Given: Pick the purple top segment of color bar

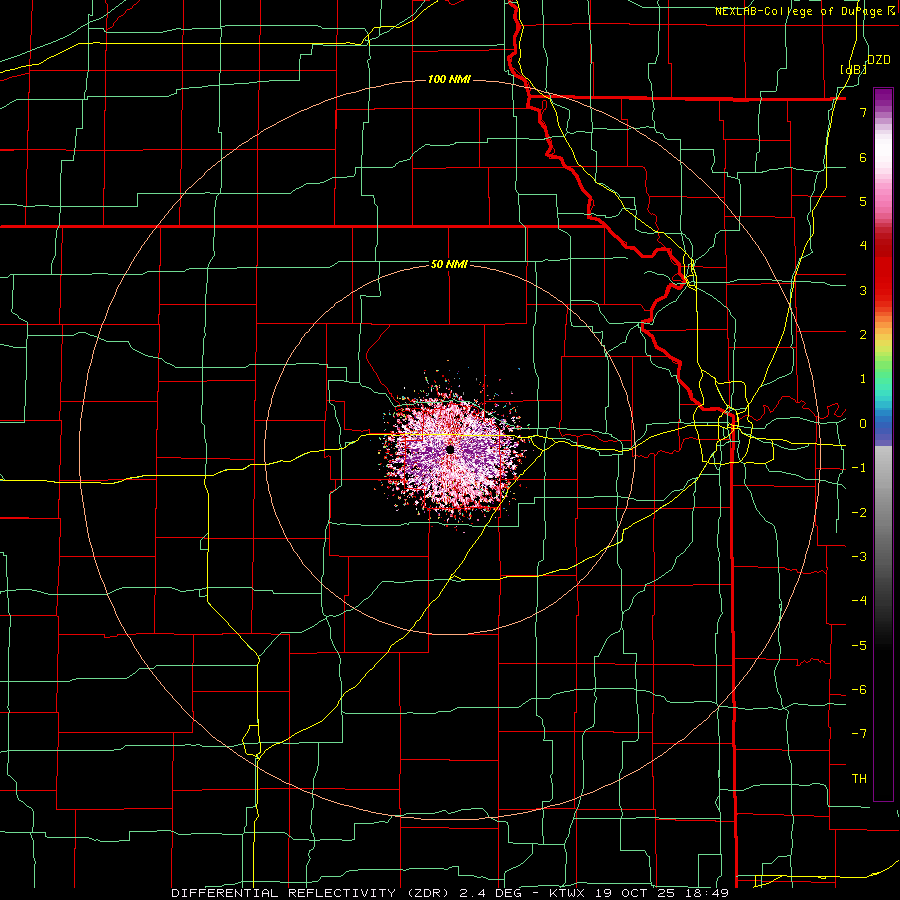Looking at the screenshot, I should click(883, 96).
